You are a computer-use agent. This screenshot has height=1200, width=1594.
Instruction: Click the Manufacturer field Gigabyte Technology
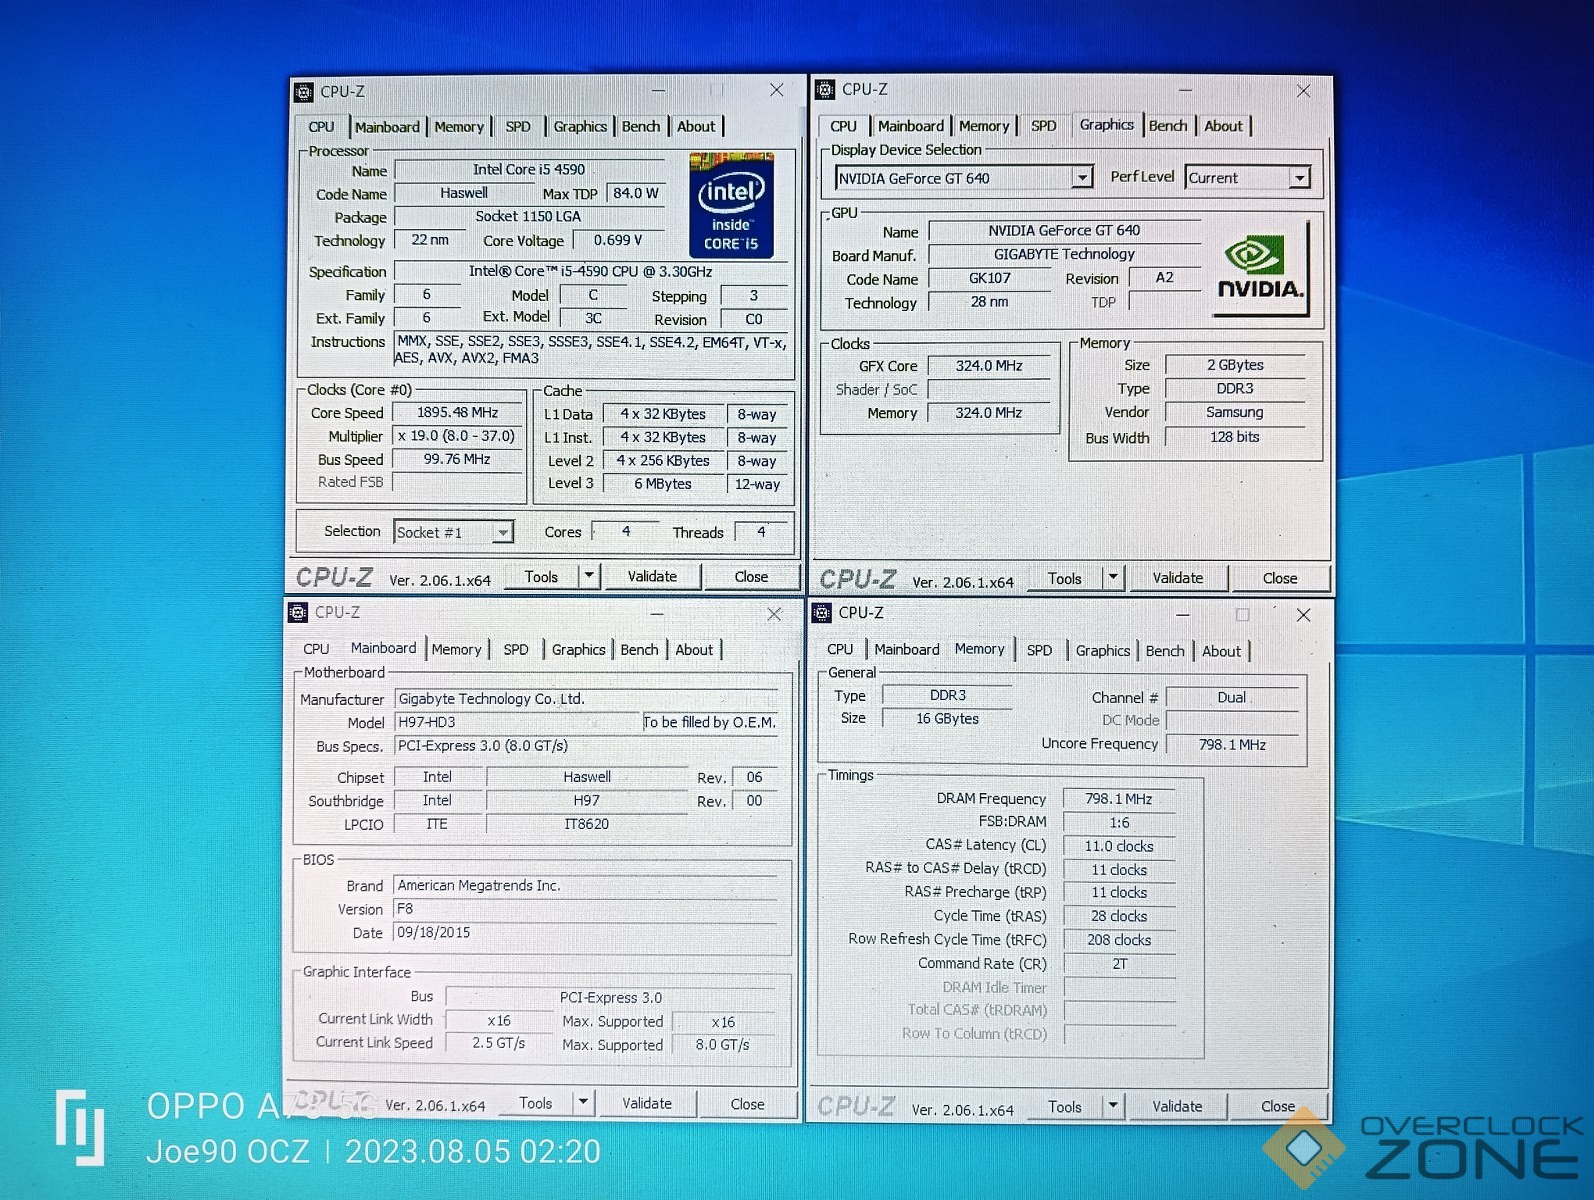586,699
